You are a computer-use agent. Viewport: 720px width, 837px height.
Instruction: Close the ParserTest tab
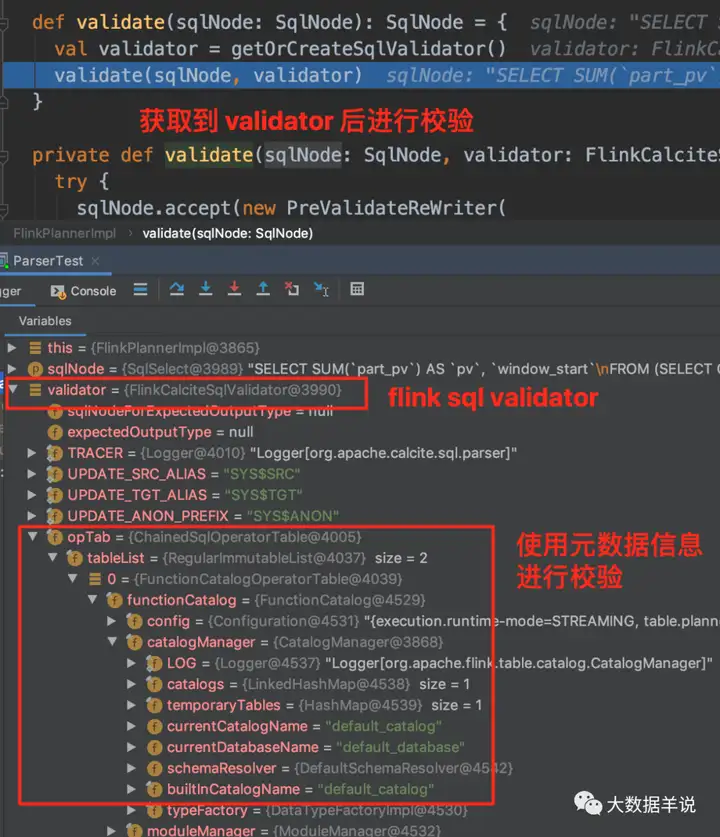pos(96,261)
